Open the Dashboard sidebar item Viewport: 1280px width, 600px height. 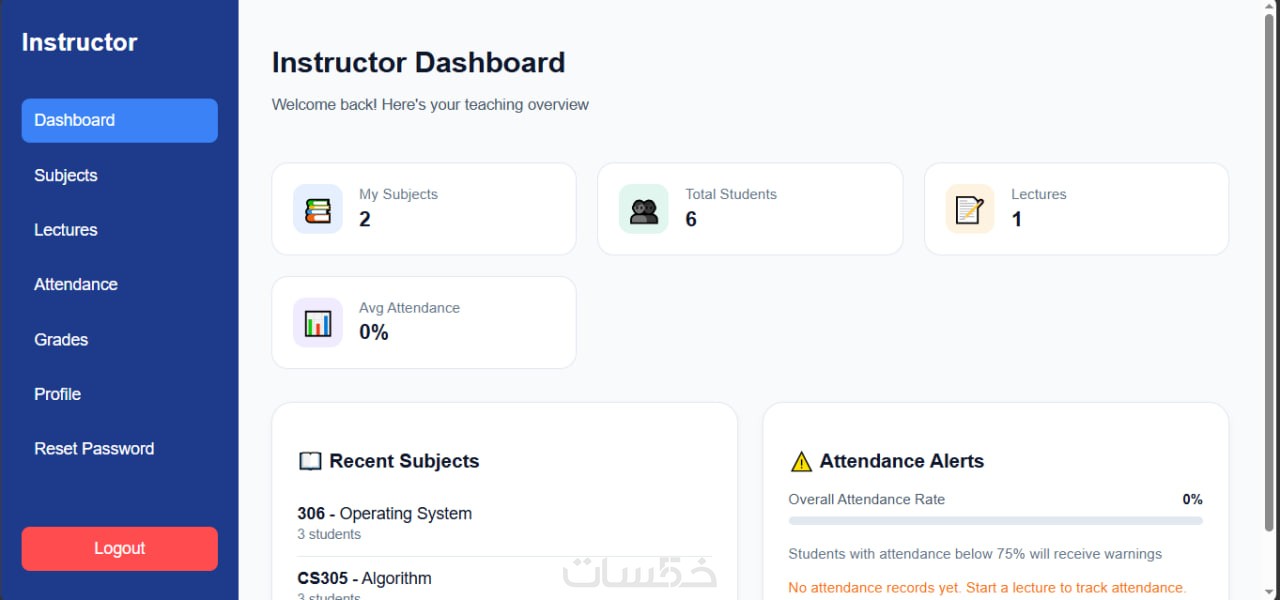click(x=120, y=120)
